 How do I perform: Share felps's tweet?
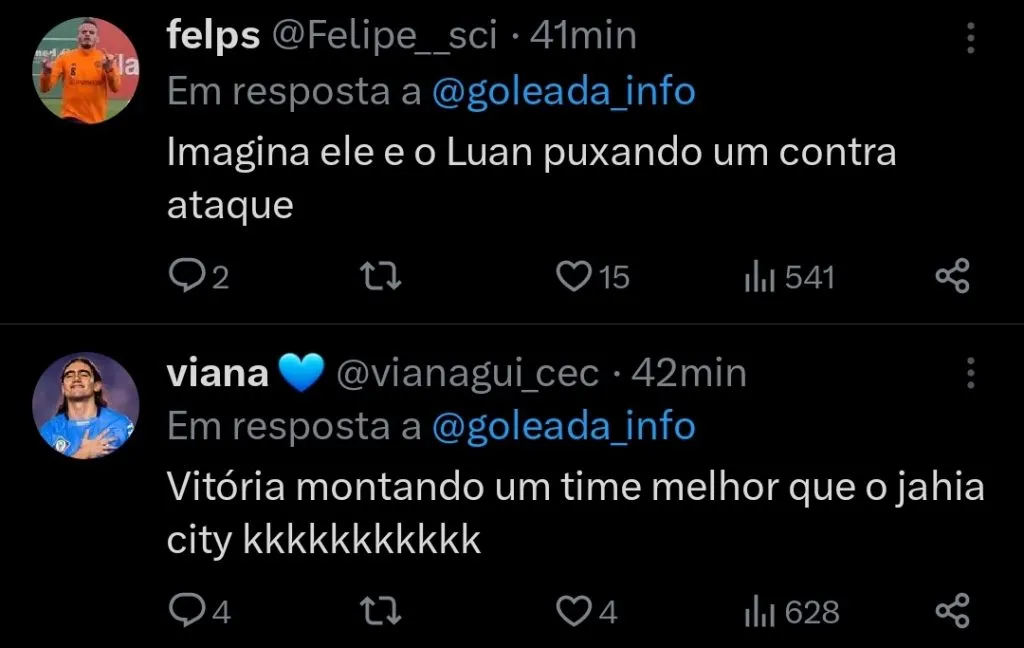point(952,277)
